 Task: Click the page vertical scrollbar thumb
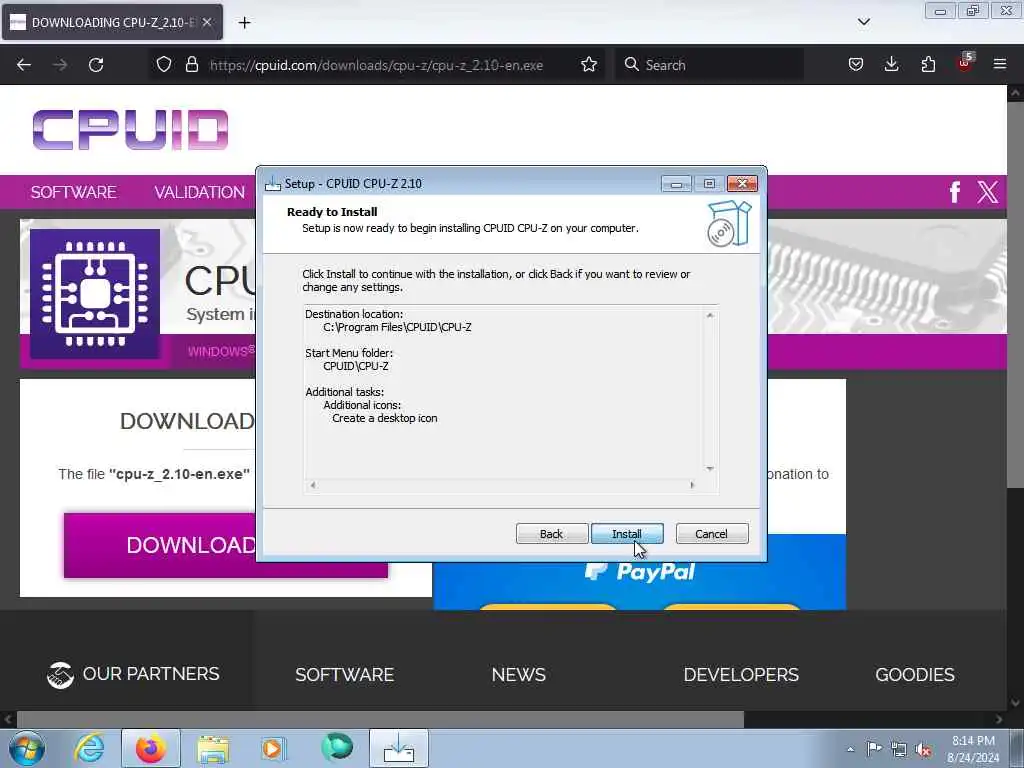point(1015,294)
